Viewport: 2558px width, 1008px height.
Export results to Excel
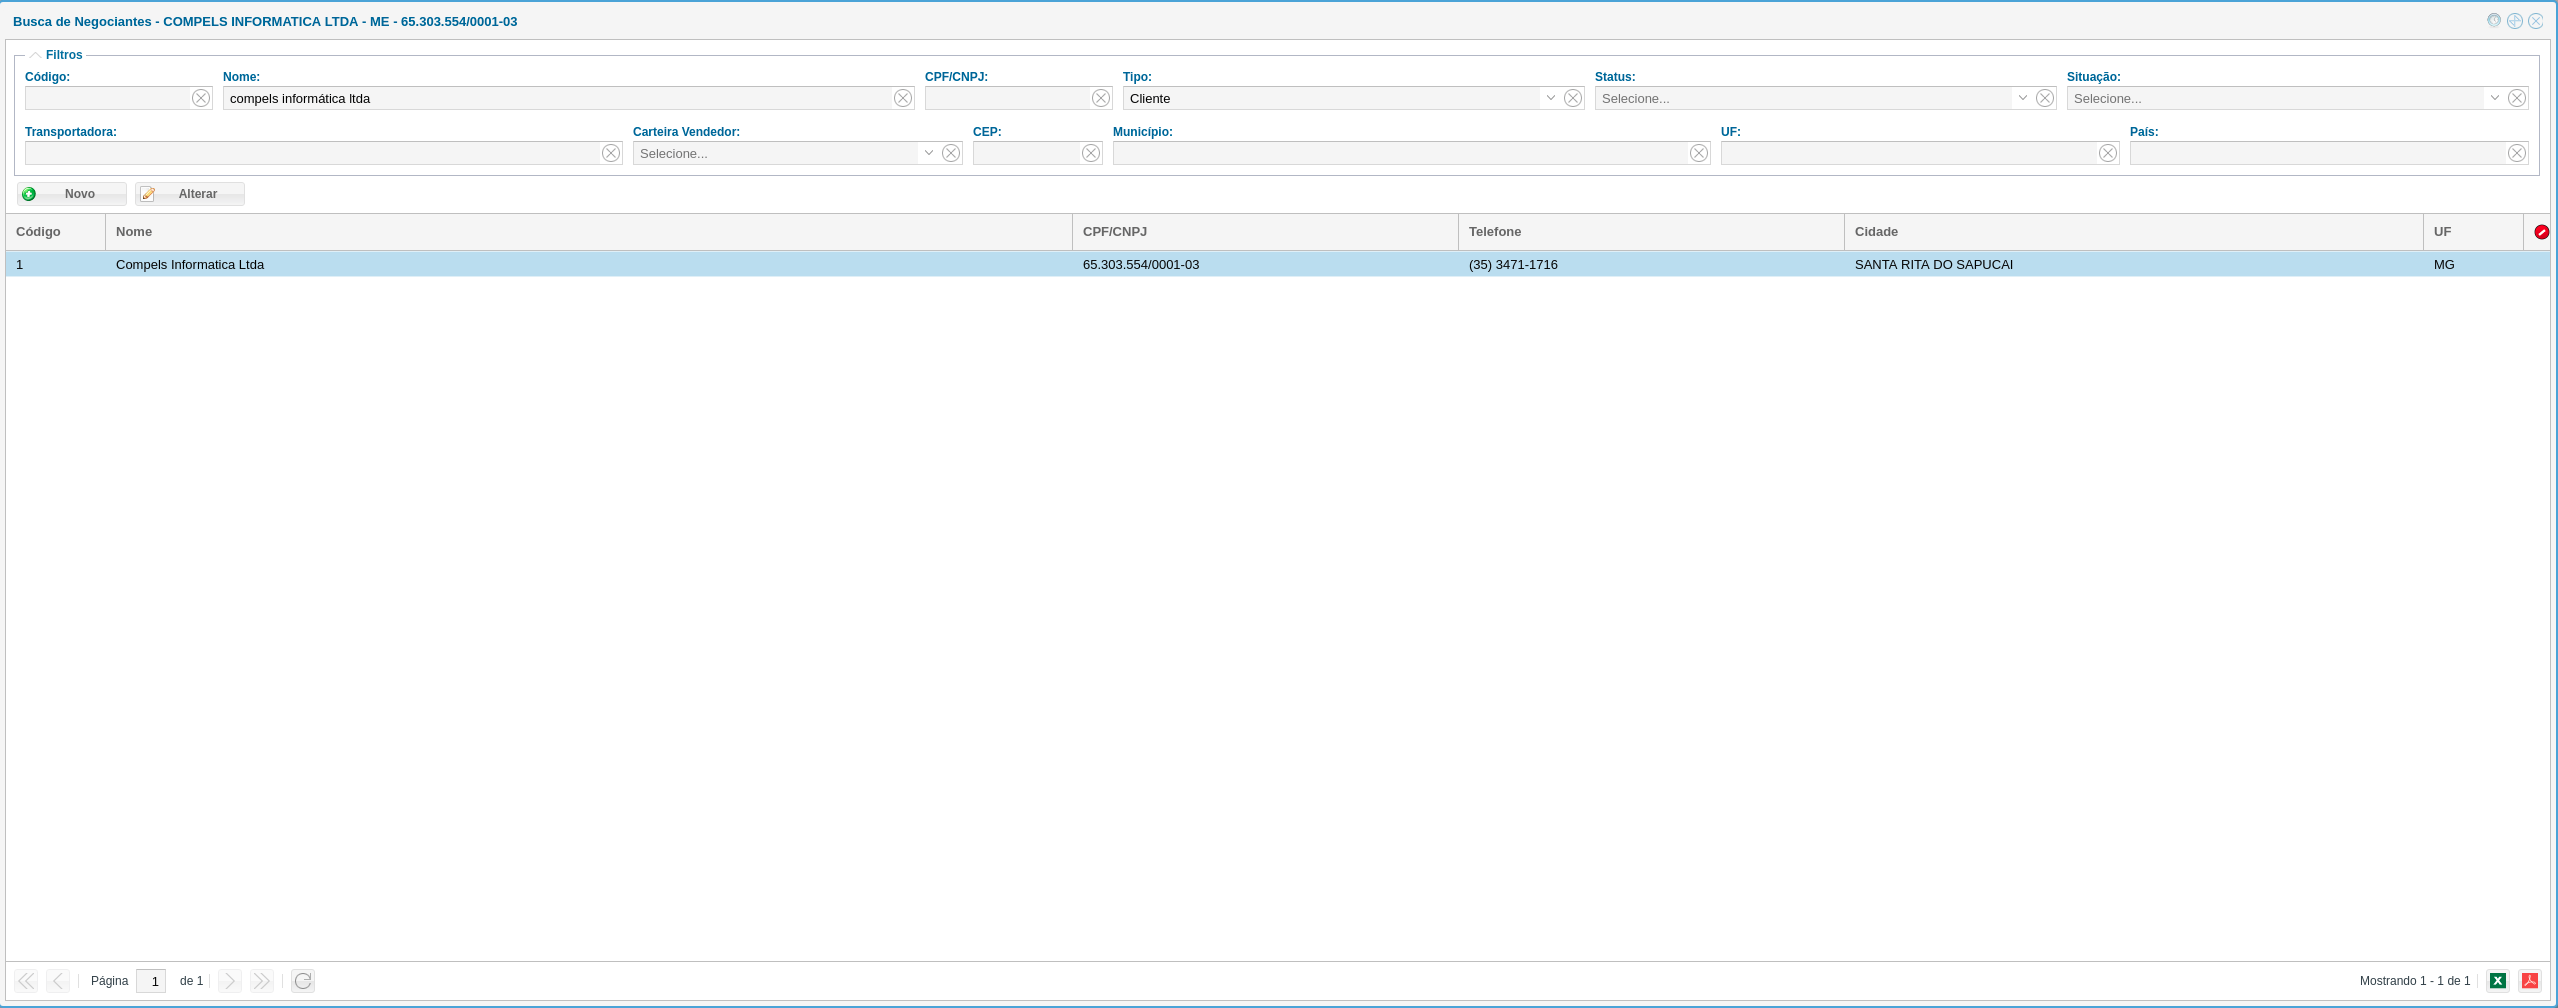tap(2498, 981)
